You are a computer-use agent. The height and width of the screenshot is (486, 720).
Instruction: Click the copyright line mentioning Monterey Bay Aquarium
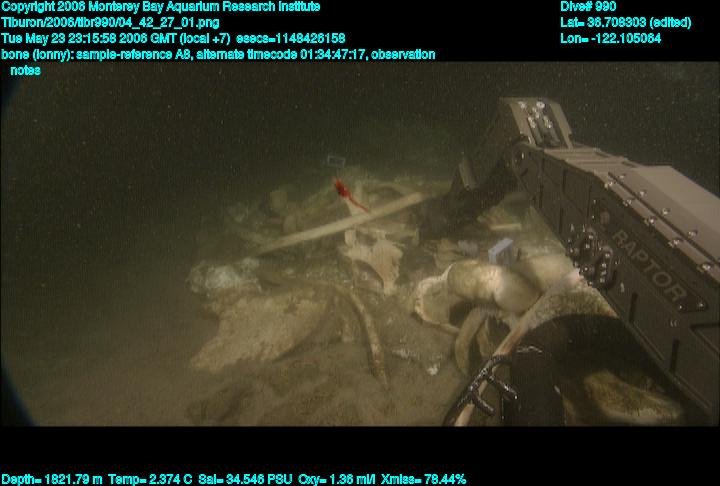(161, 7)
